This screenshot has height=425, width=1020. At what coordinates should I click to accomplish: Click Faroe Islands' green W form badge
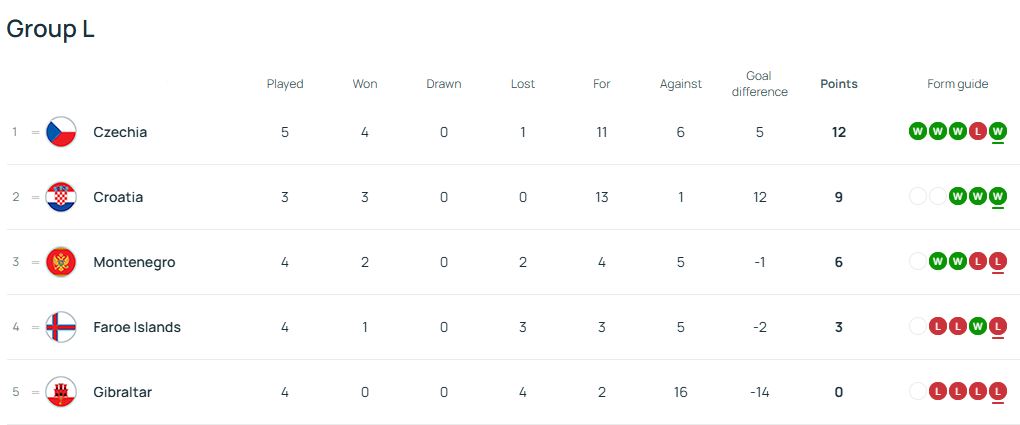click(977, 327)
